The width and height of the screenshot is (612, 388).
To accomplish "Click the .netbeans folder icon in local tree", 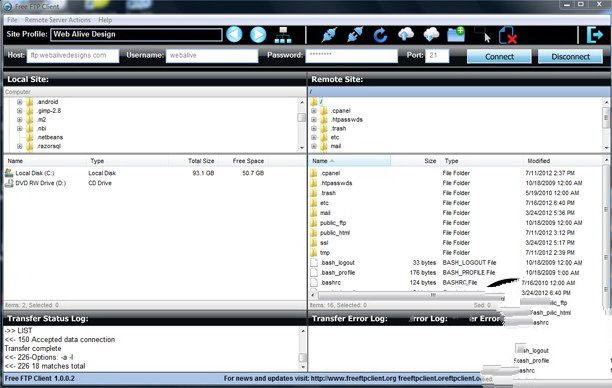I will click(x=30, y=137).
